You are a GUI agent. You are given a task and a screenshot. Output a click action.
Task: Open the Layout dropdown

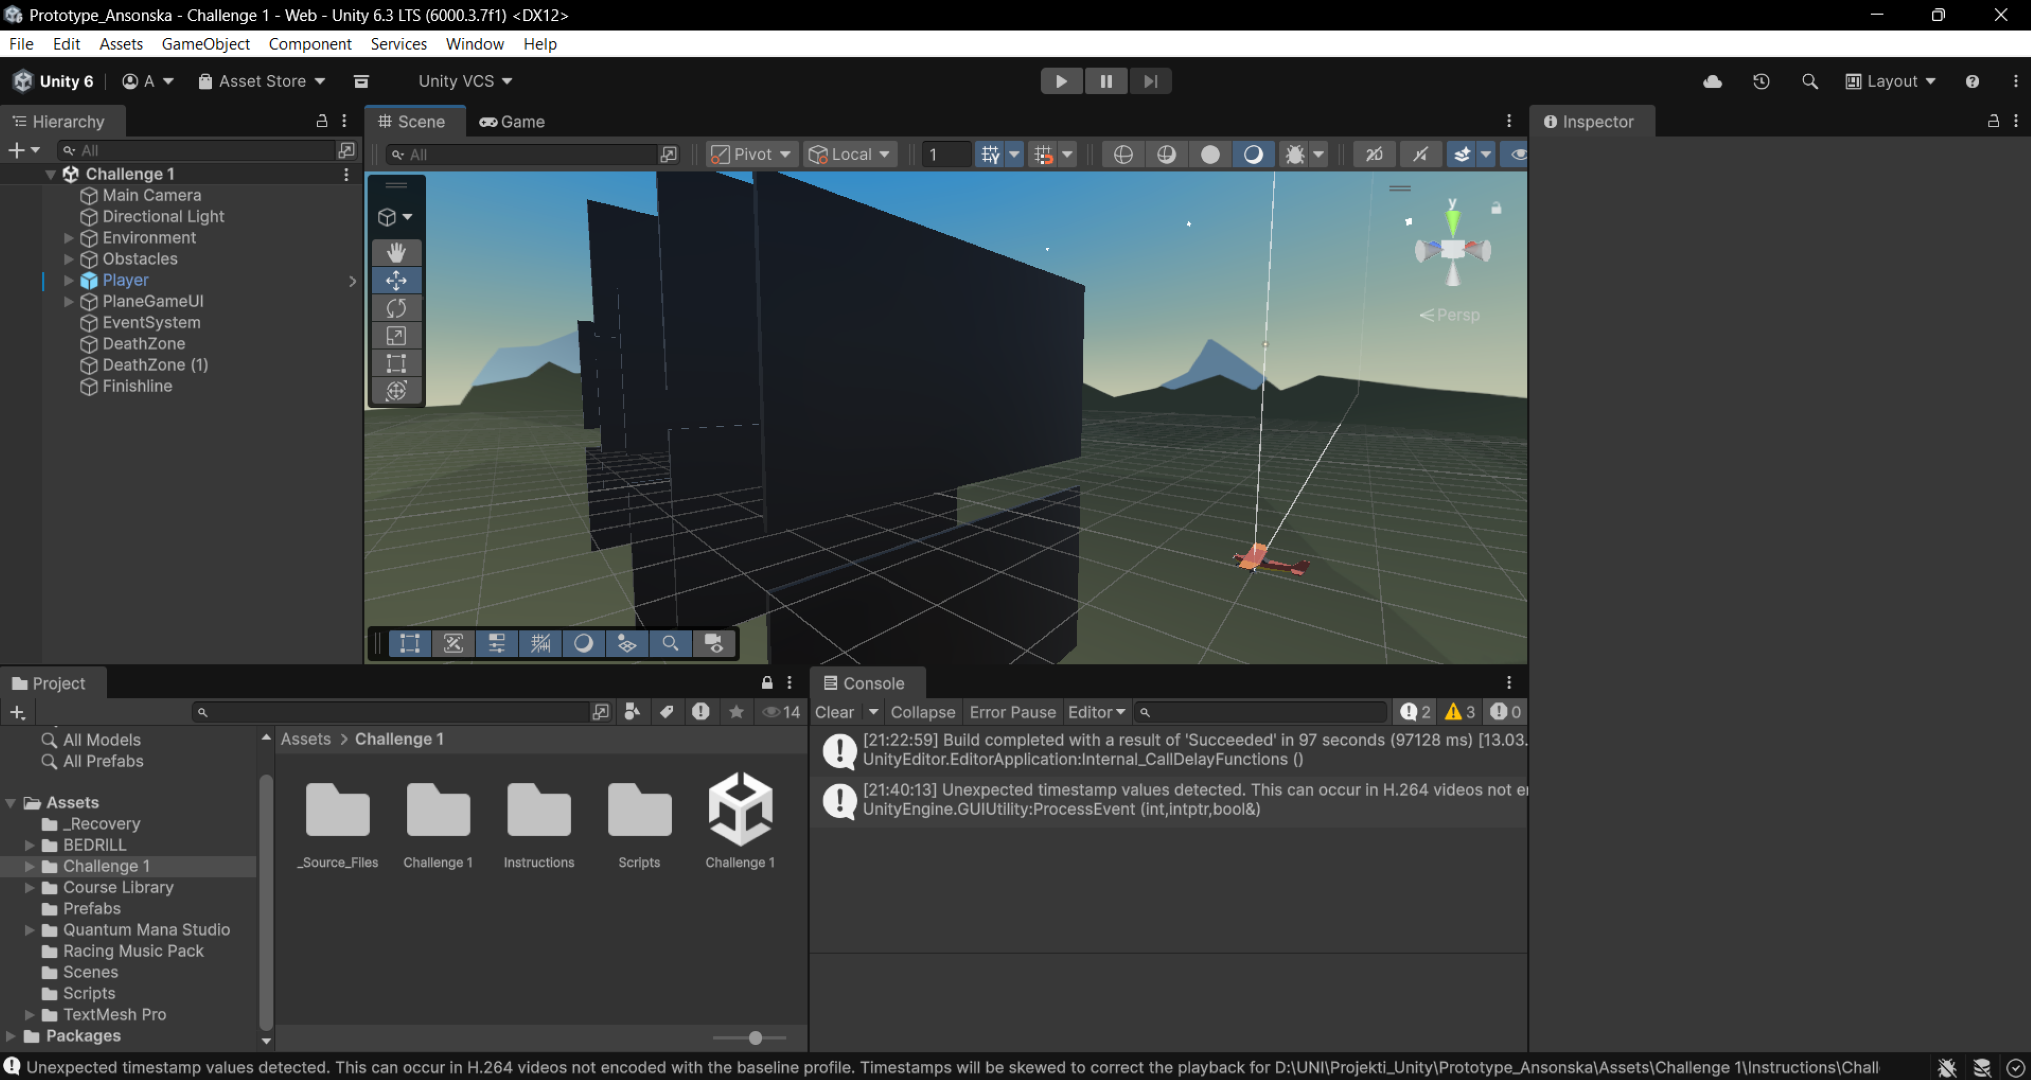click(x=1890, y=81)
